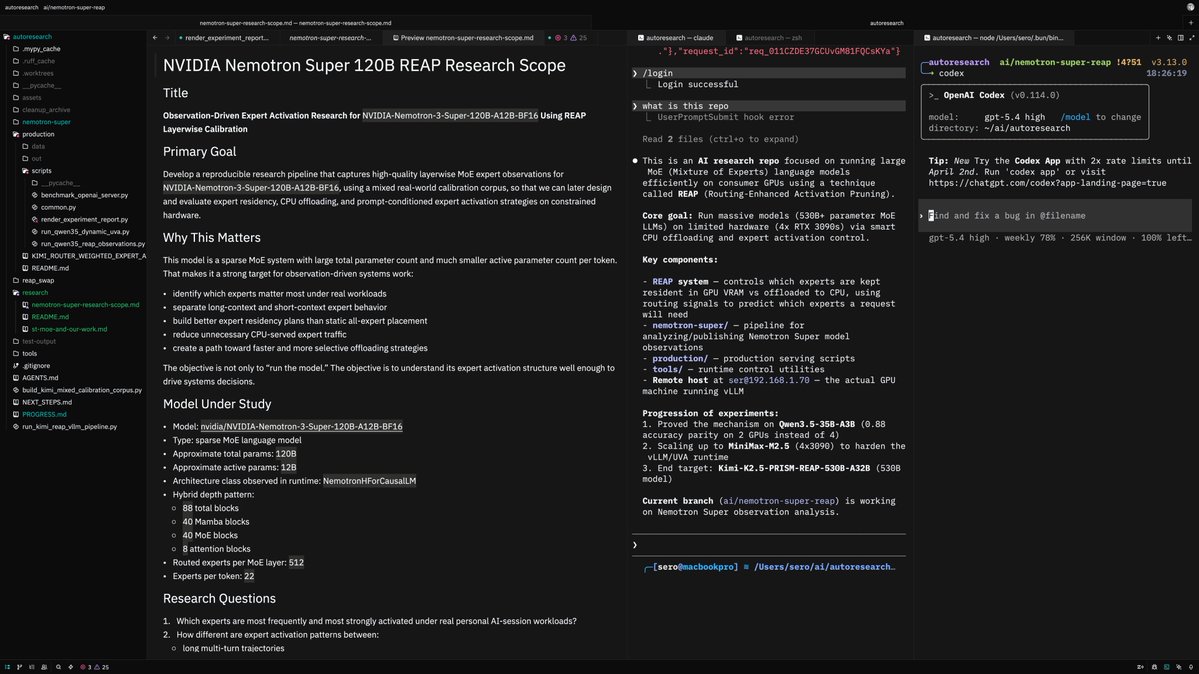
Task: Click the lightbulb icon in status bar
Action: click(x=1191, y=667)
